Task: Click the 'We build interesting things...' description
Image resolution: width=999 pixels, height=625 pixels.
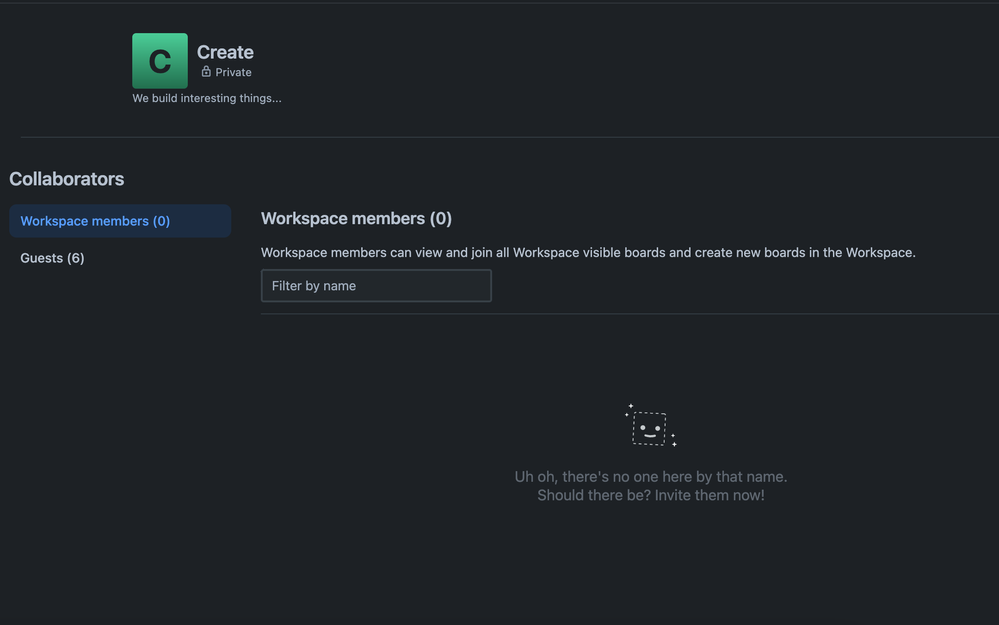Action: point(206,98)
